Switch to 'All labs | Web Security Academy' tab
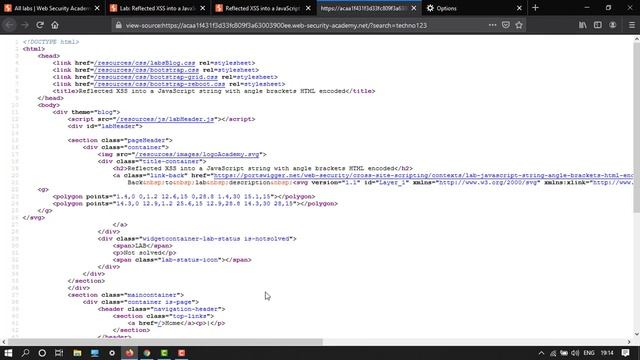The image size is (640, 360). [x=52, y=8]
